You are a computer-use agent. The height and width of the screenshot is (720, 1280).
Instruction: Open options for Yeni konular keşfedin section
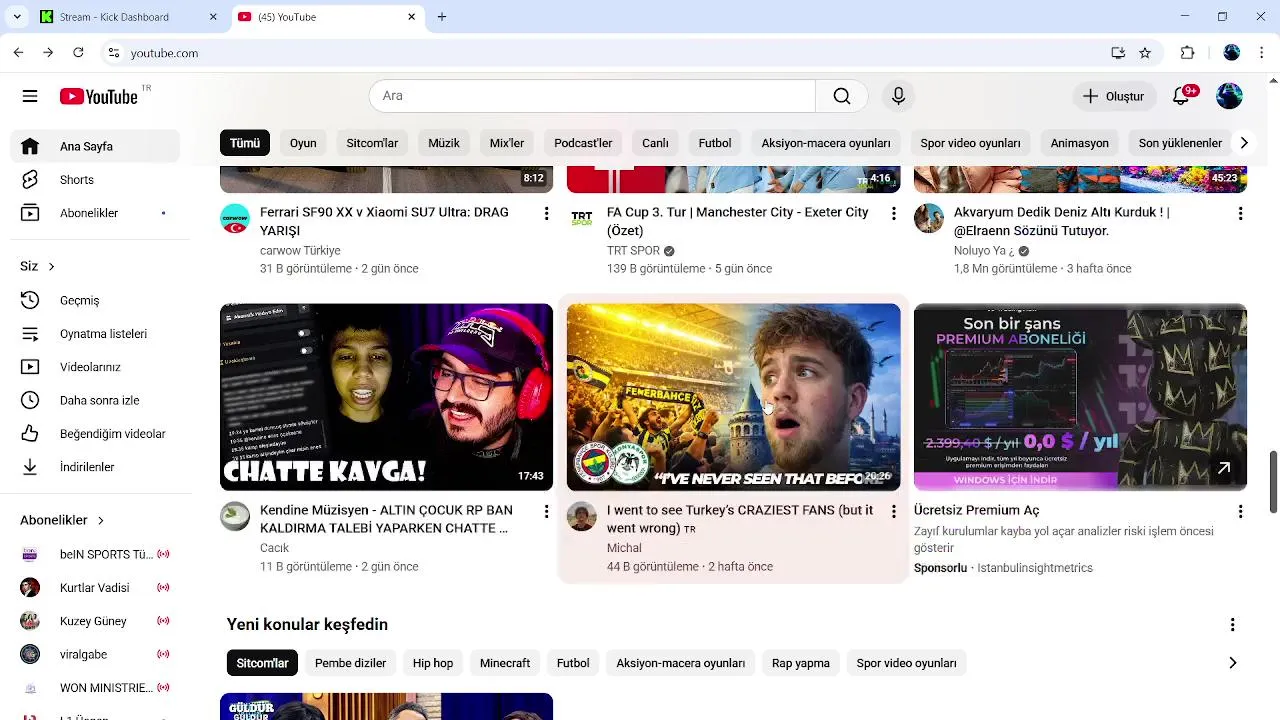[1232, 624]
